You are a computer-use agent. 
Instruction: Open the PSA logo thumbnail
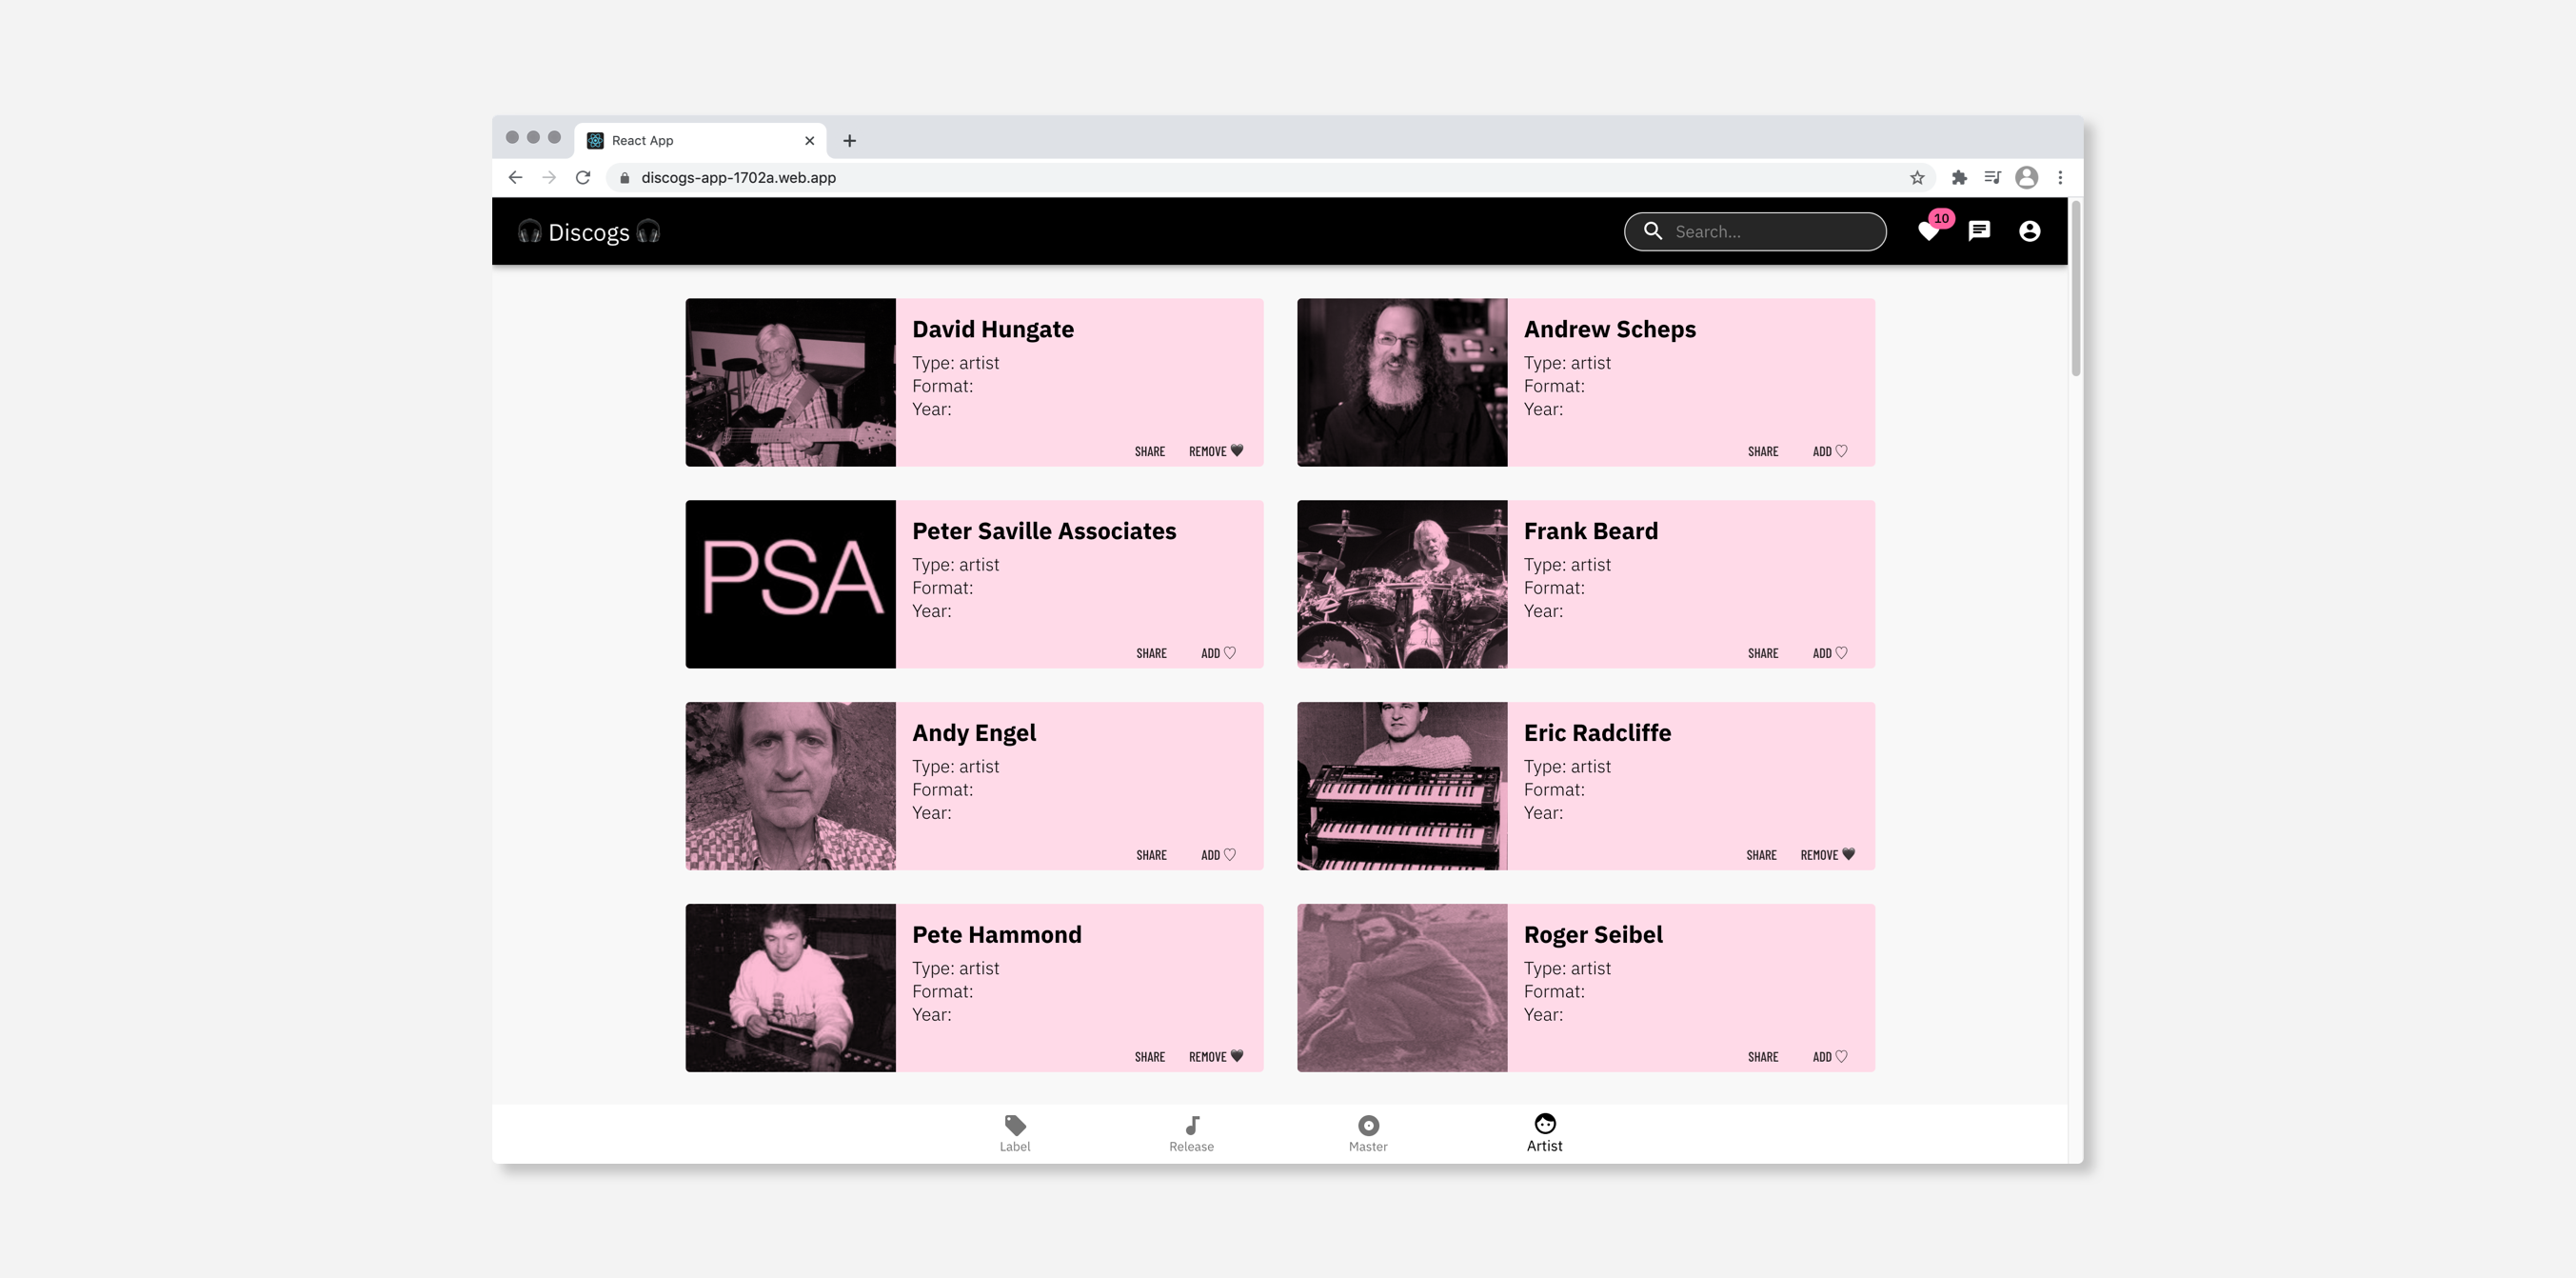pyautogui.click(x=790, y=584)
